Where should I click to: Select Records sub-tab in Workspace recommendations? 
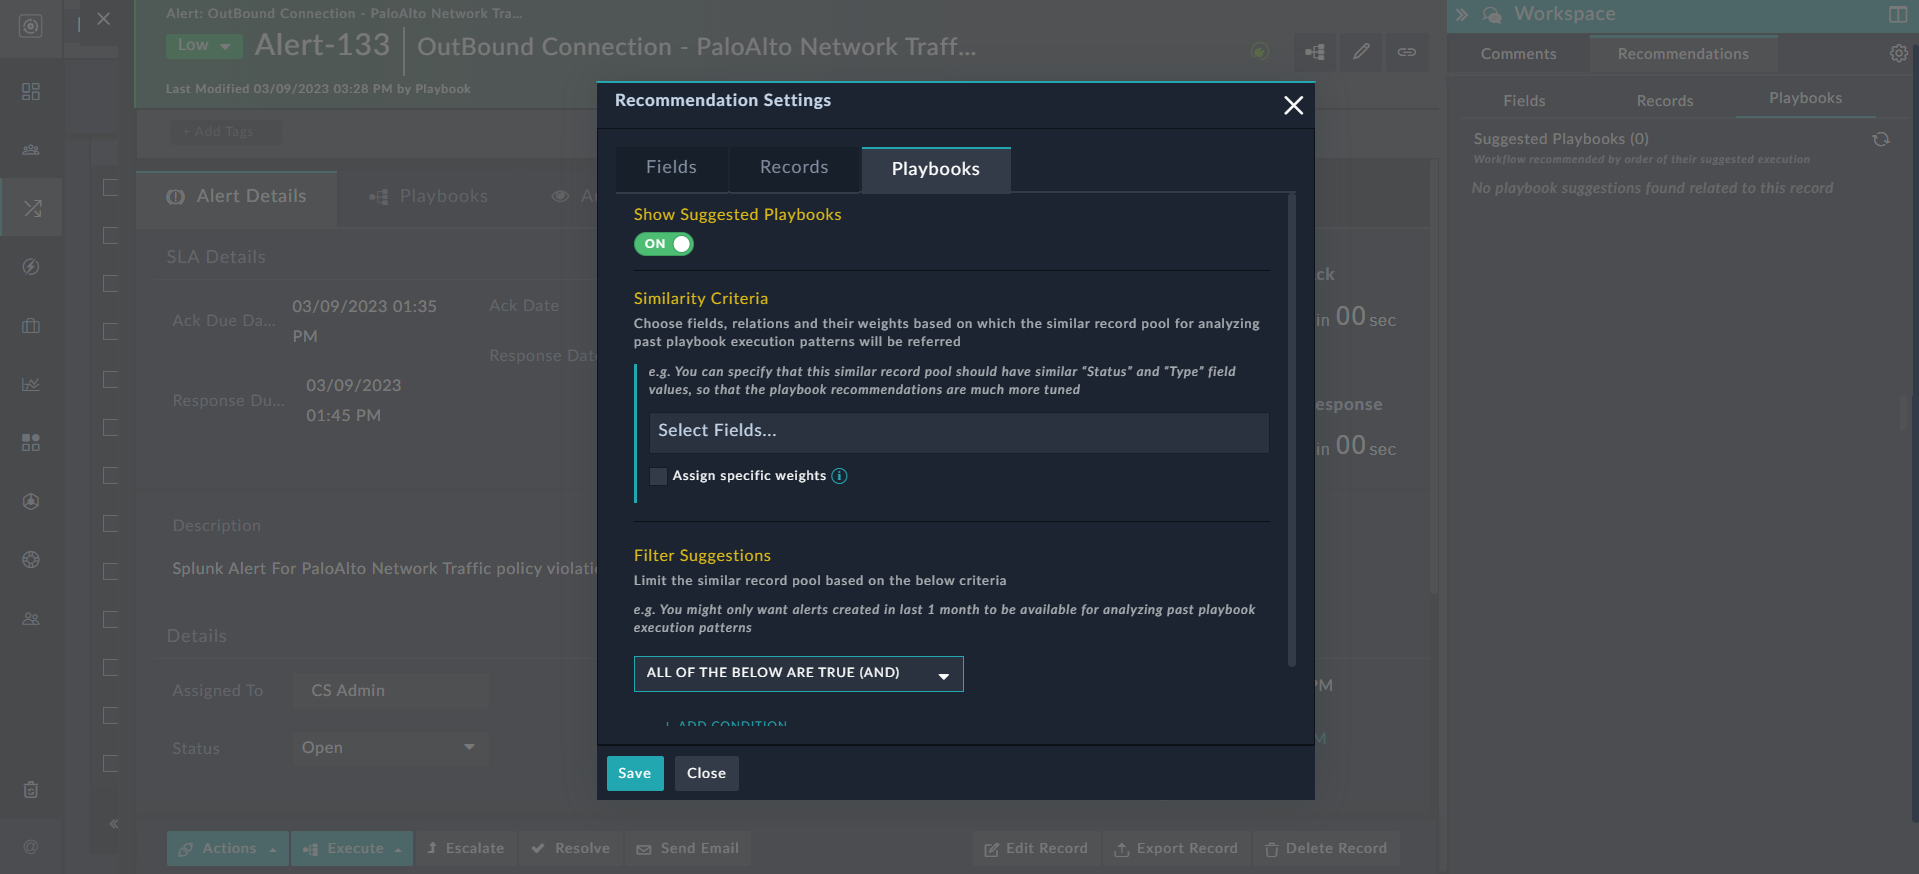click(1665, 101)
